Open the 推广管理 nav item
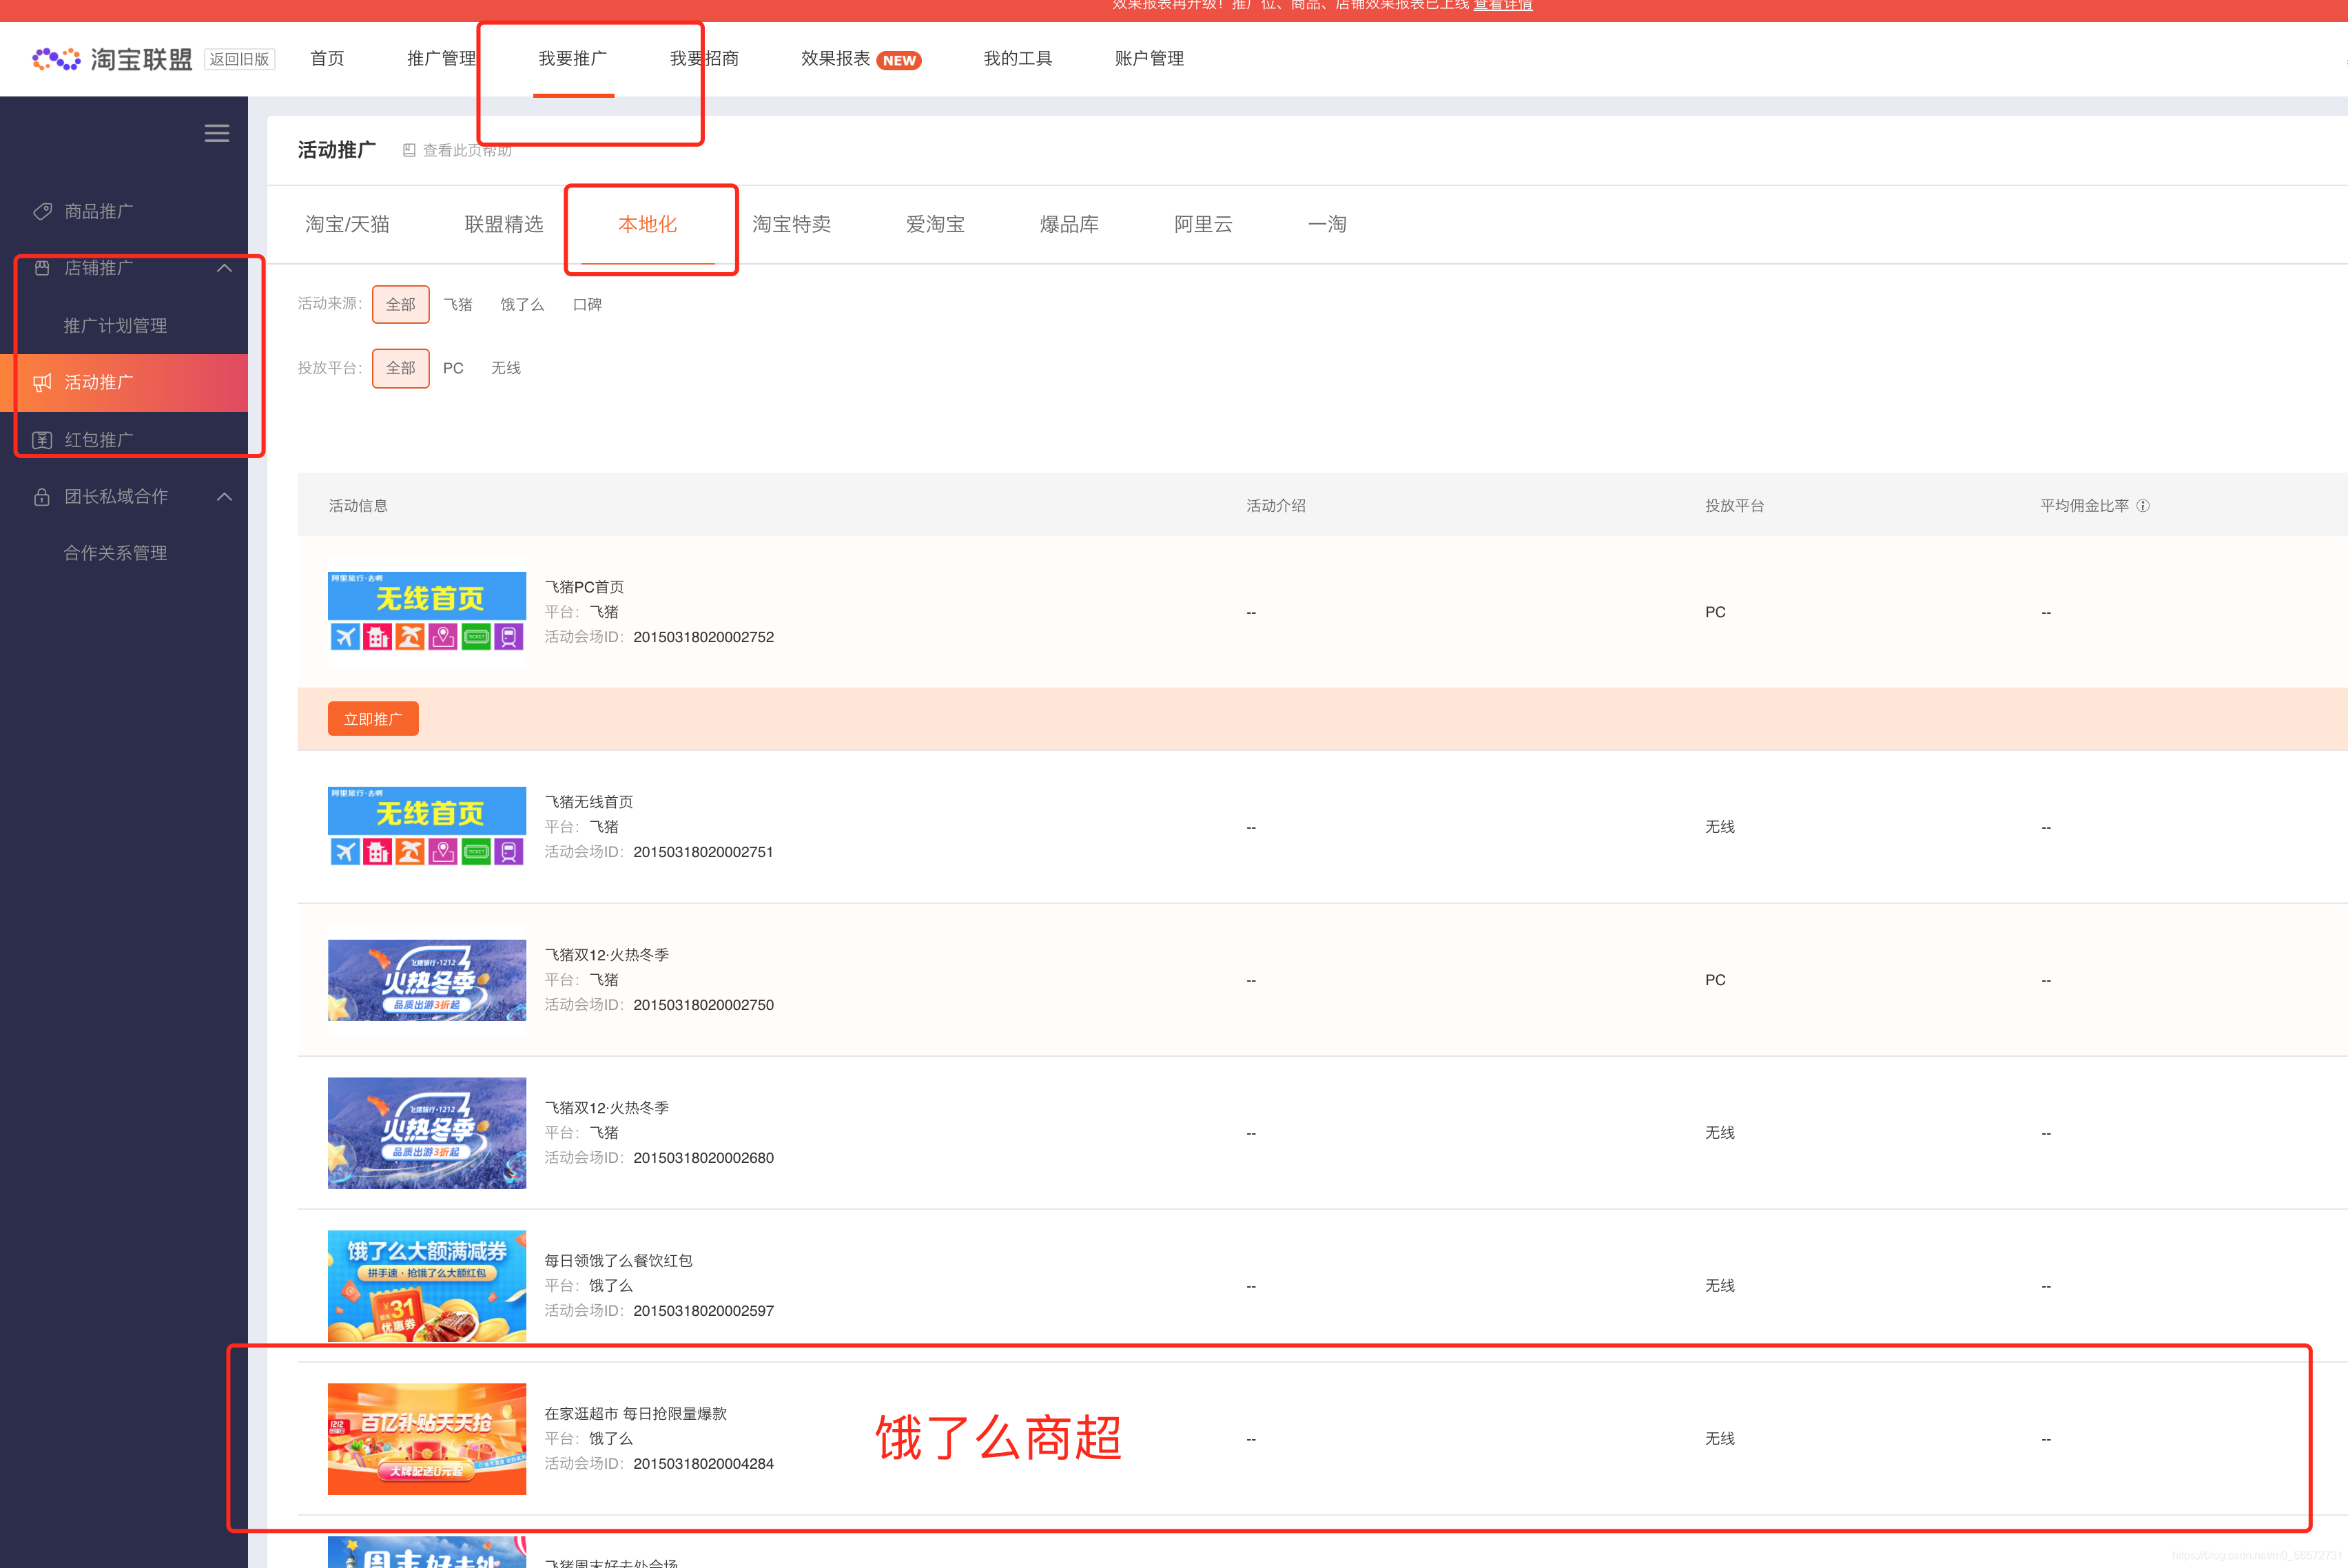 pos(441,59)
